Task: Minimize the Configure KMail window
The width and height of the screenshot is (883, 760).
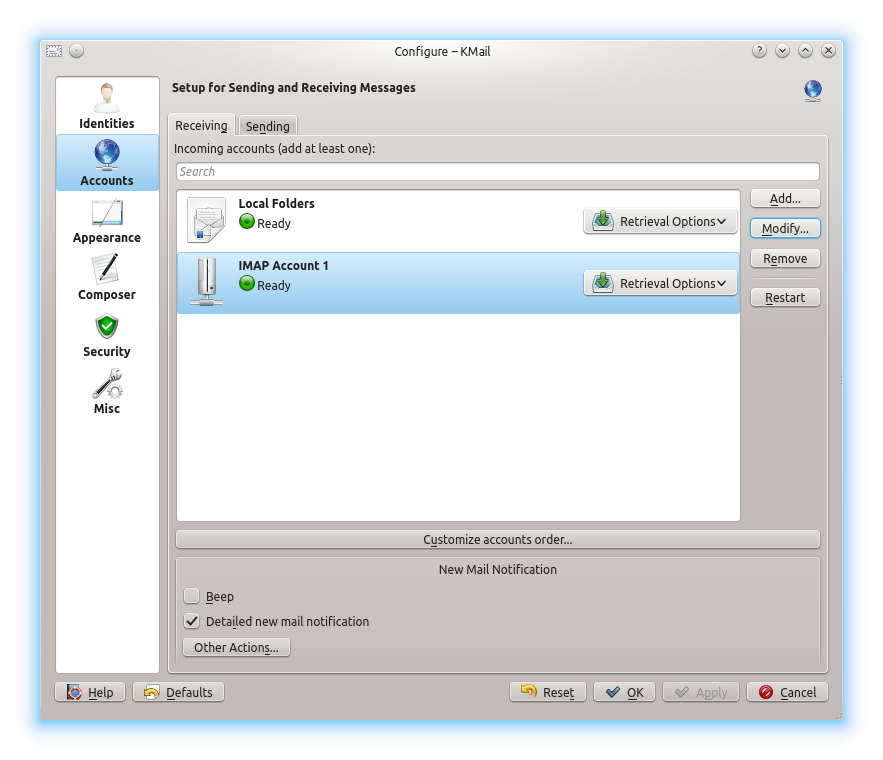Action: (782, 51)
